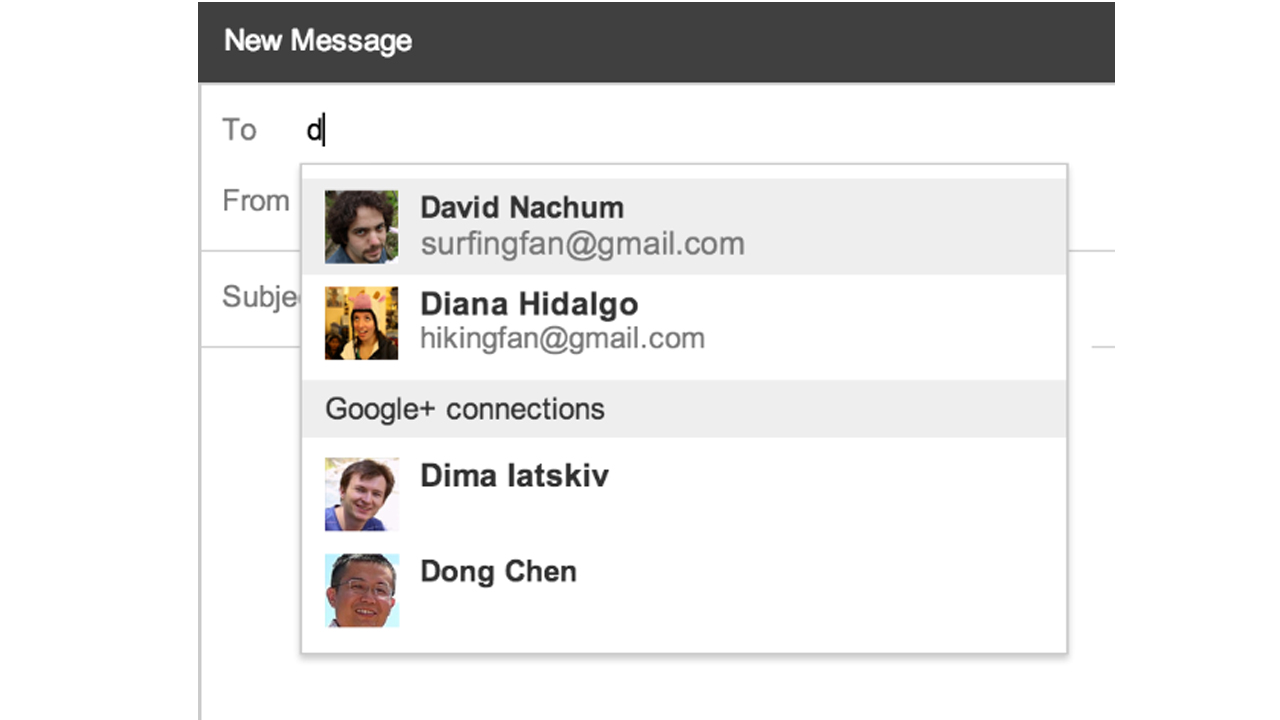Click the New Message title text
The height and width of the screenshot is (720, 1280).
click(x=318, y=41)
